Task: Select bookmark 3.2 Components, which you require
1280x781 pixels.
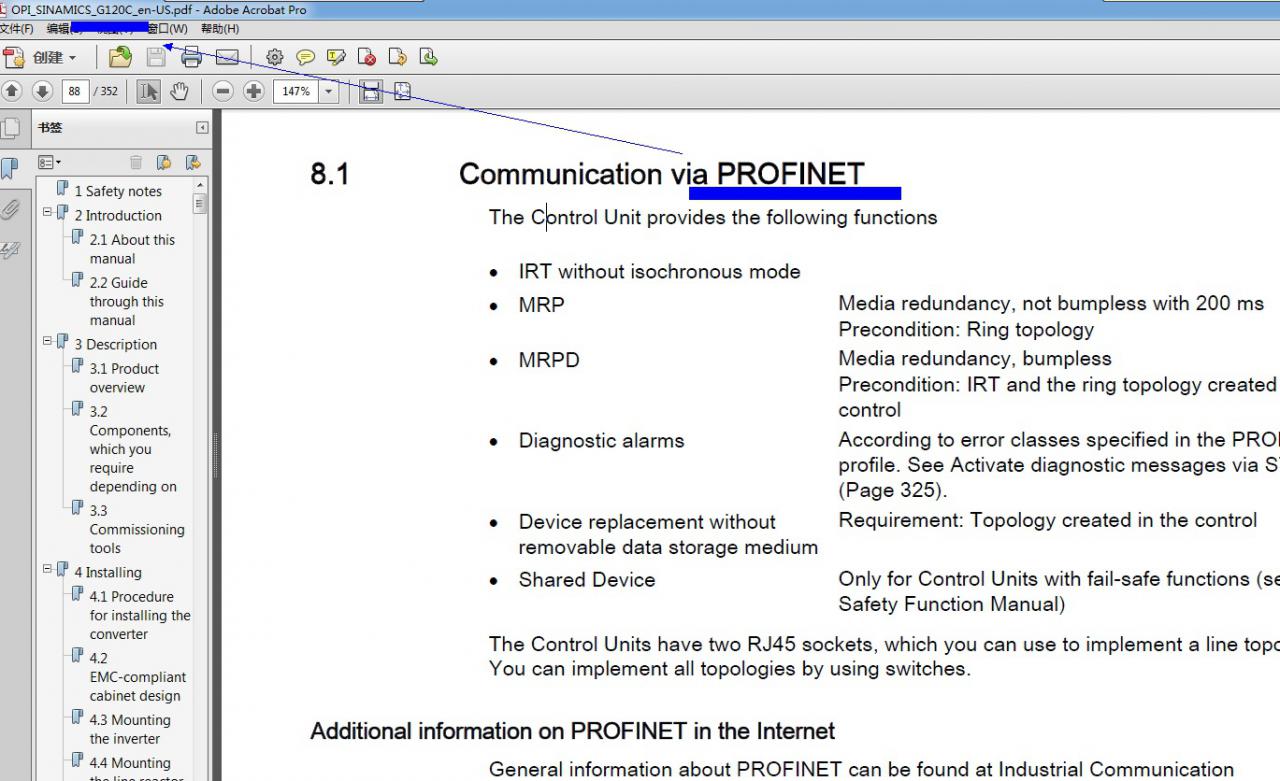Action: pos(133,449)
